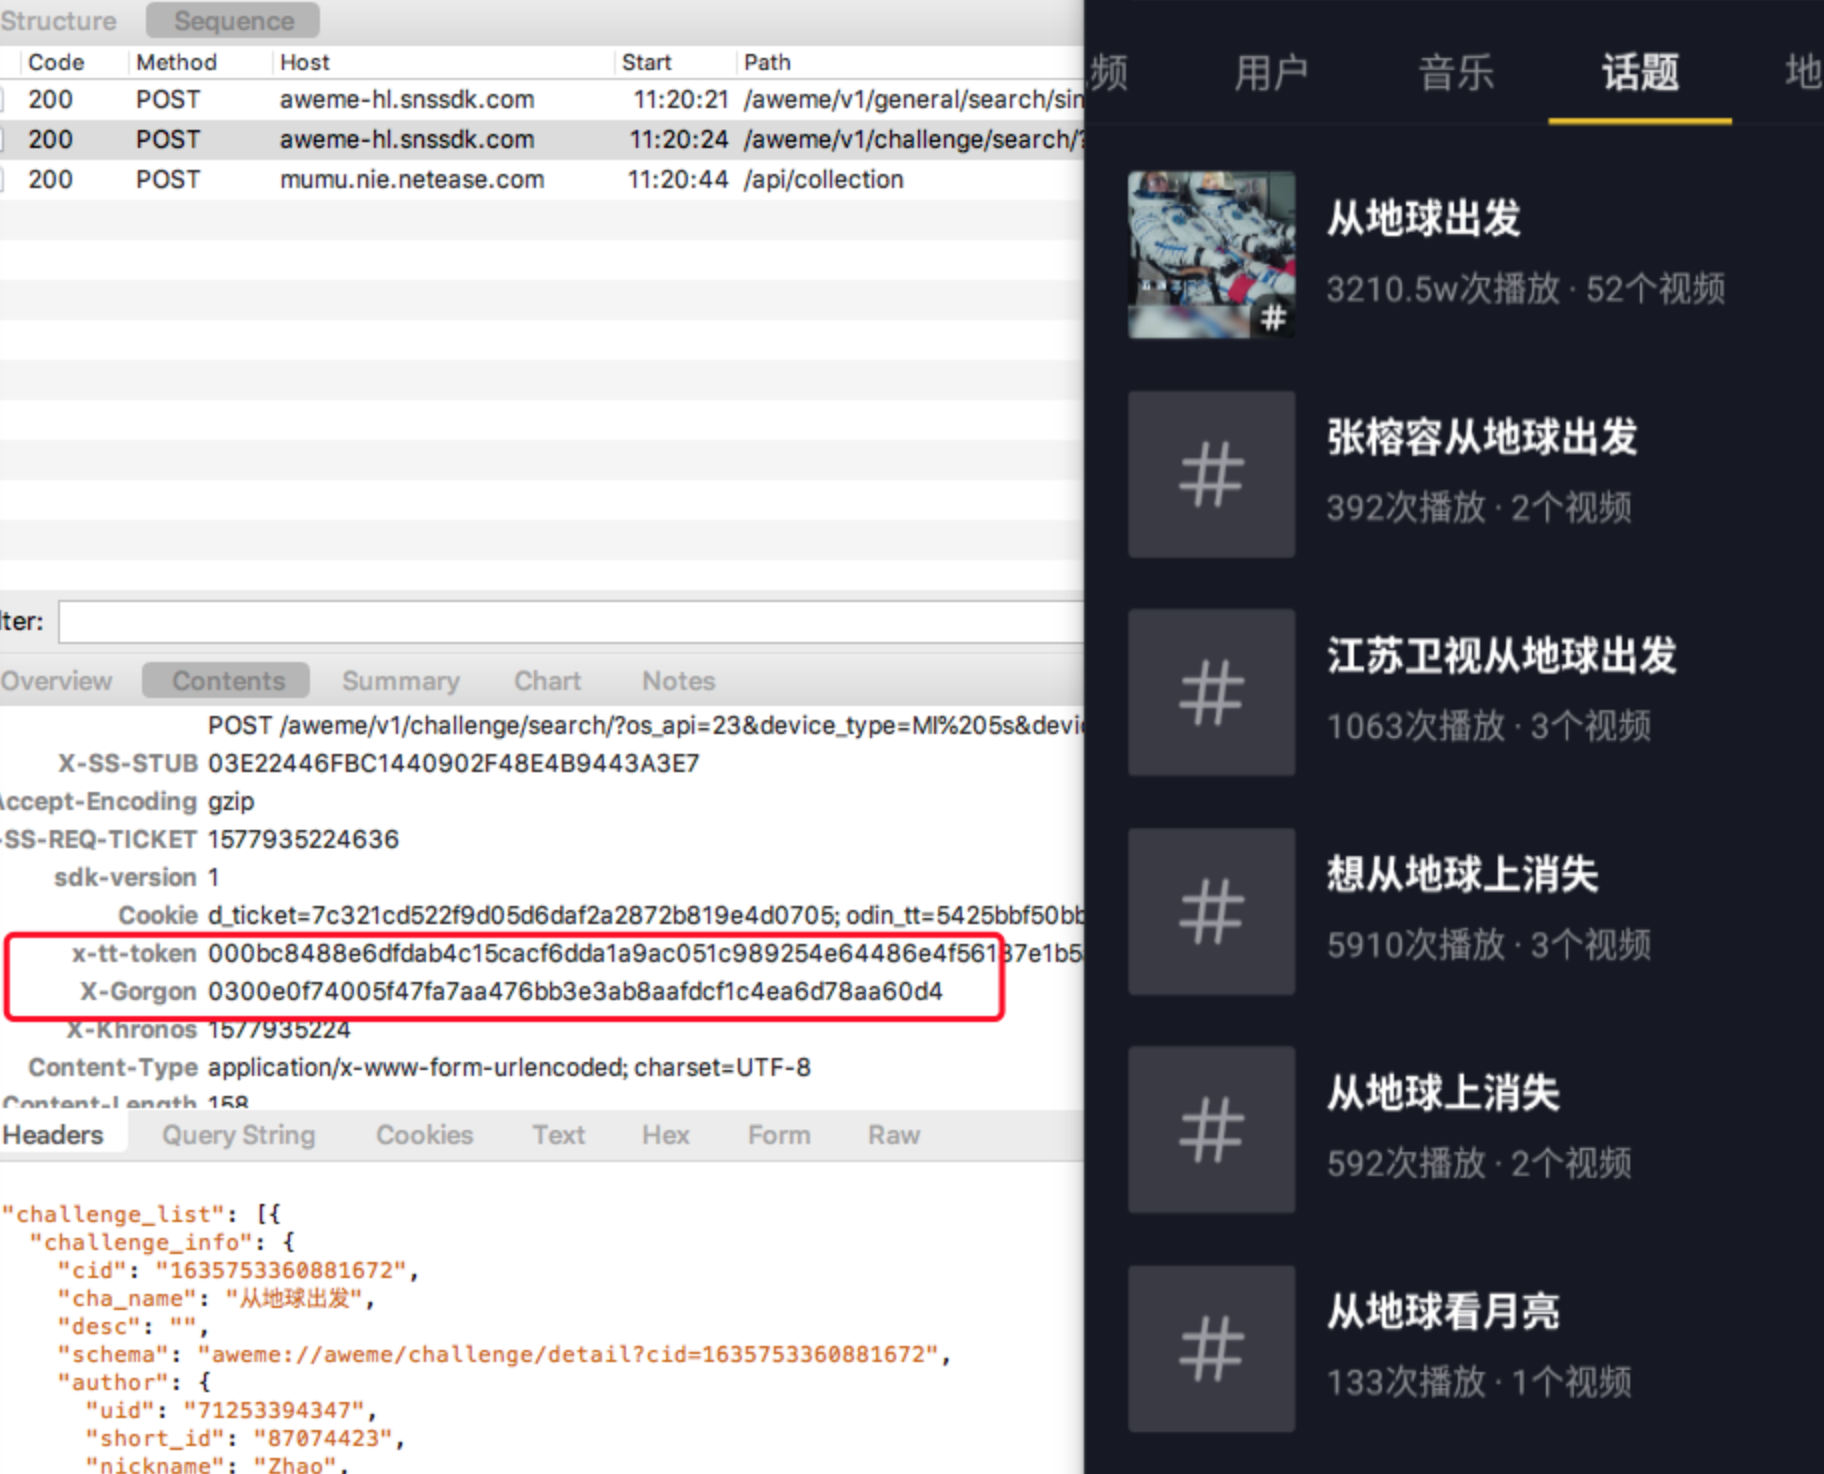Screen dimensions: 1824x1474
Task: Switch to the Hex tab
Action: point(665,1135)
